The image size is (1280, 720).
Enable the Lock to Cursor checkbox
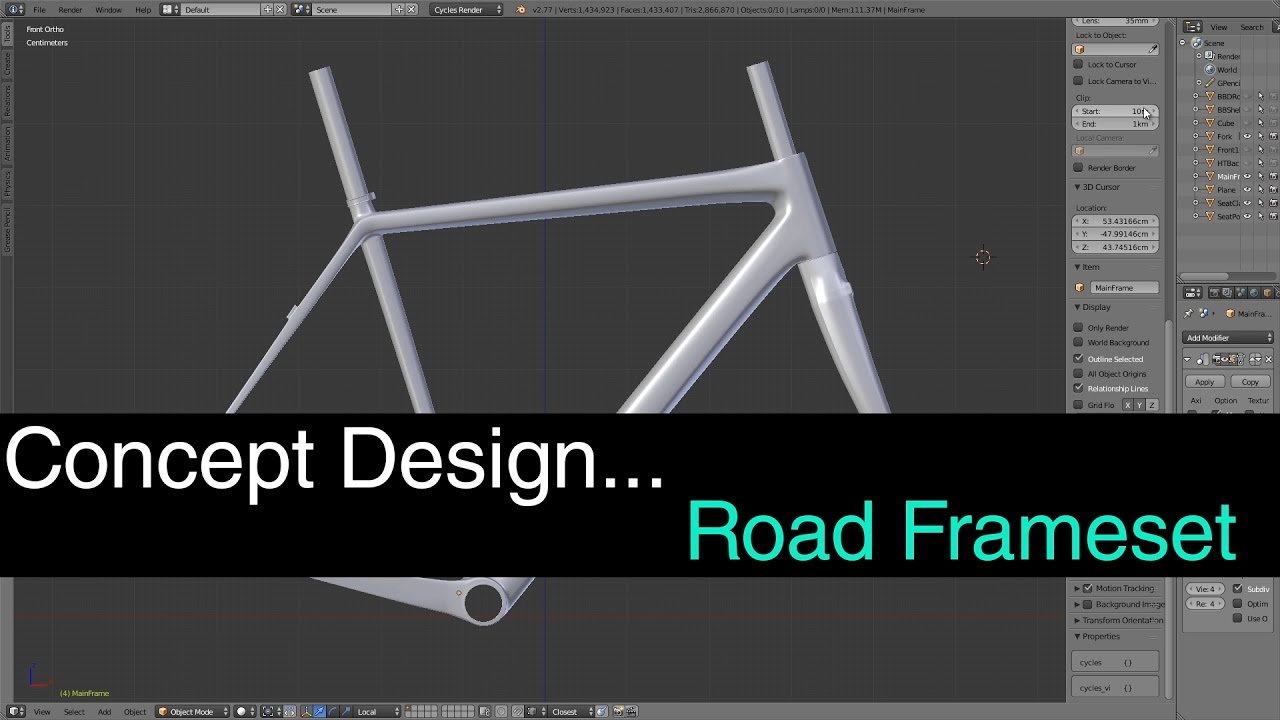[1078, 64]
